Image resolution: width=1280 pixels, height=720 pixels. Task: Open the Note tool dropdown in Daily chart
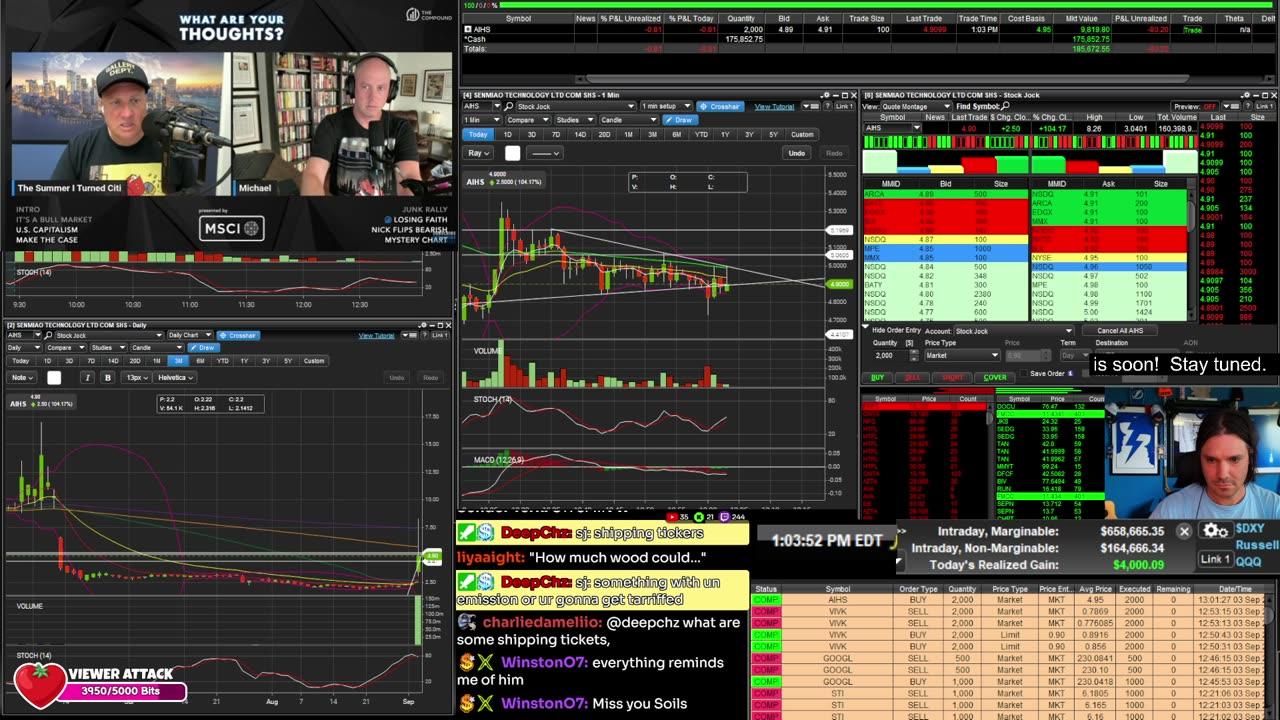coord(22,377)
